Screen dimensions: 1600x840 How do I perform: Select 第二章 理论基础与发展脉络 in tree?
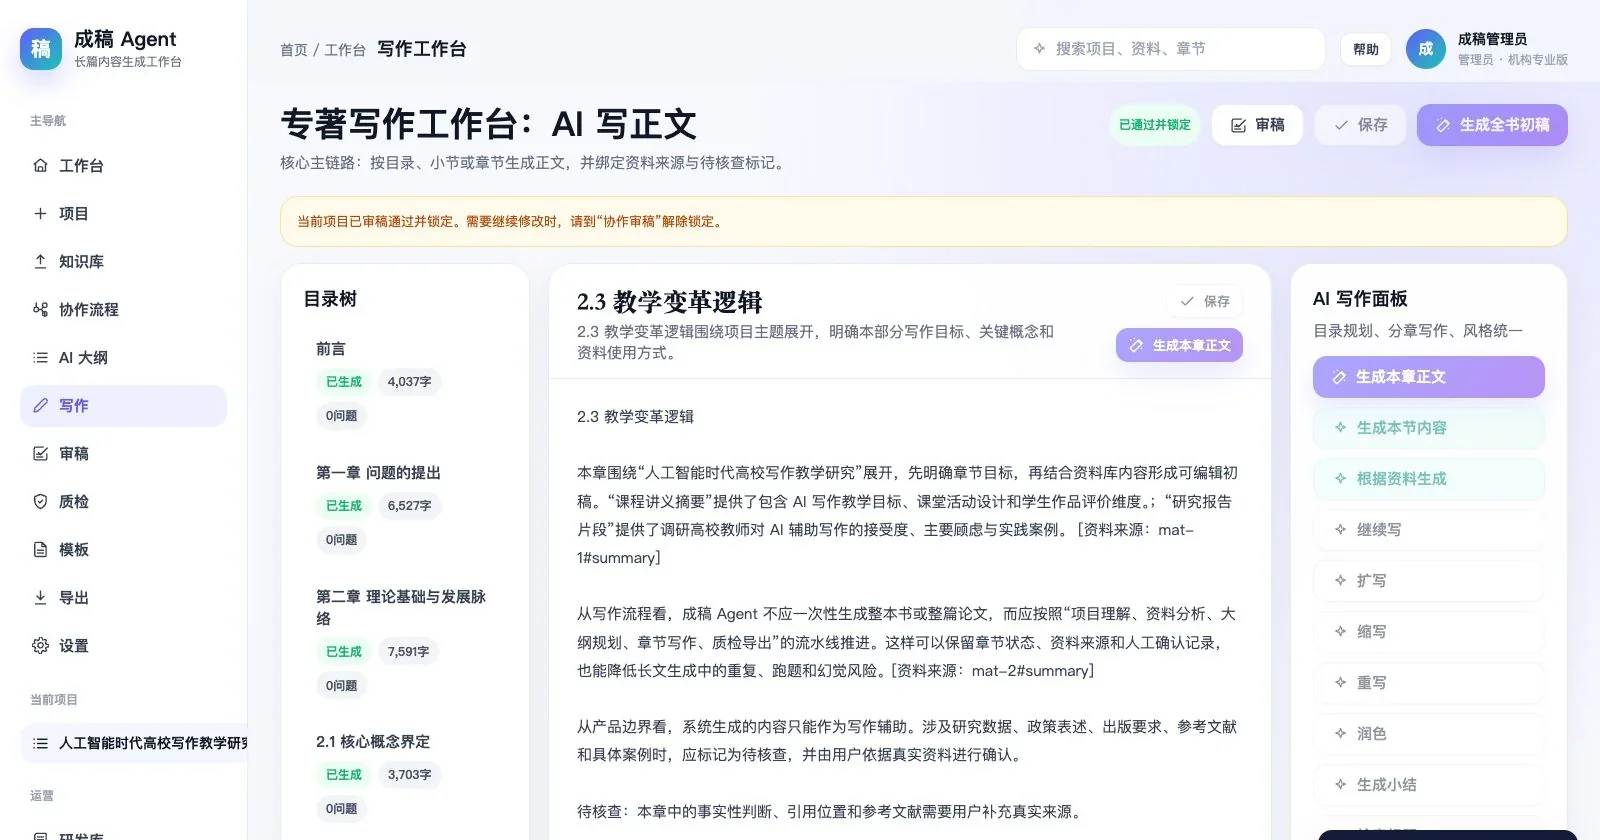401,607
